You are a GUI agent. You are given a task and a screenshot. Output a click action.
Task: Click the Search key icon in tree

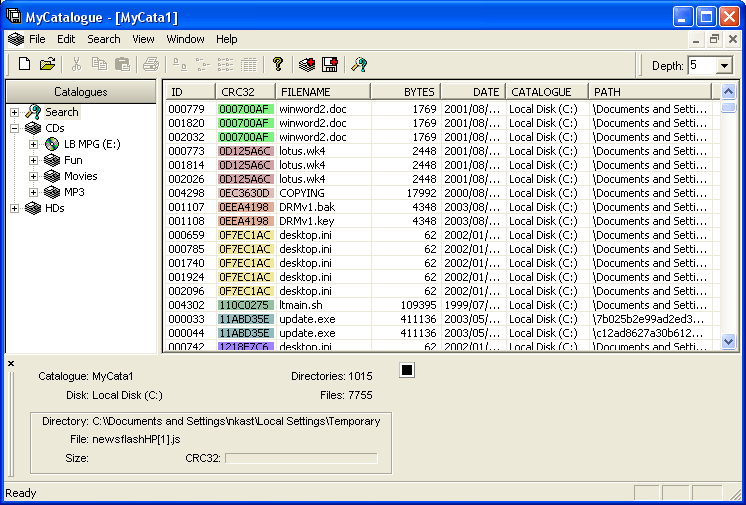tap(33, 112)
